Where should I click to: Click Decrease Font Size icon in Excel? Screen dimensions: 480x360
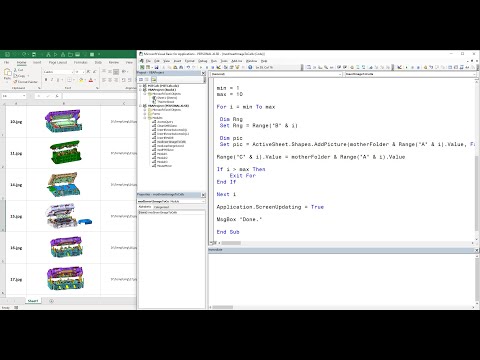95,72
